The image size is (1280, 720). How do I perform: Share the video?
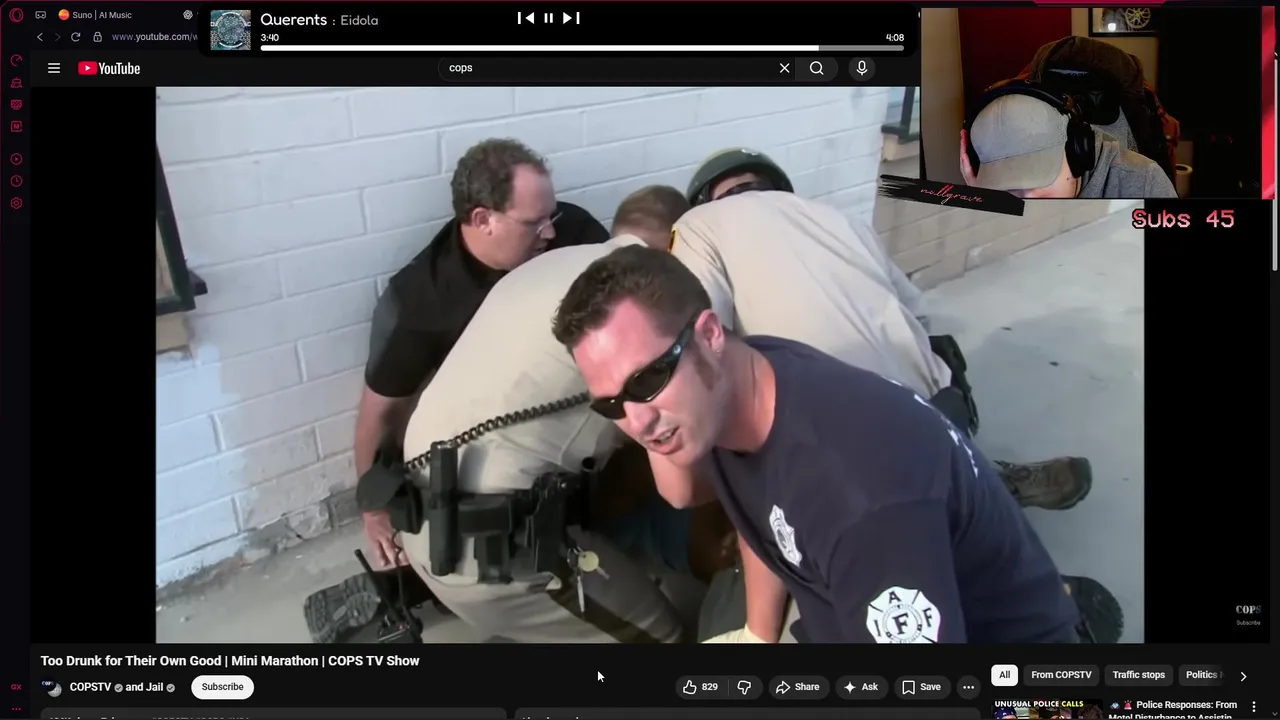(797, 687)
